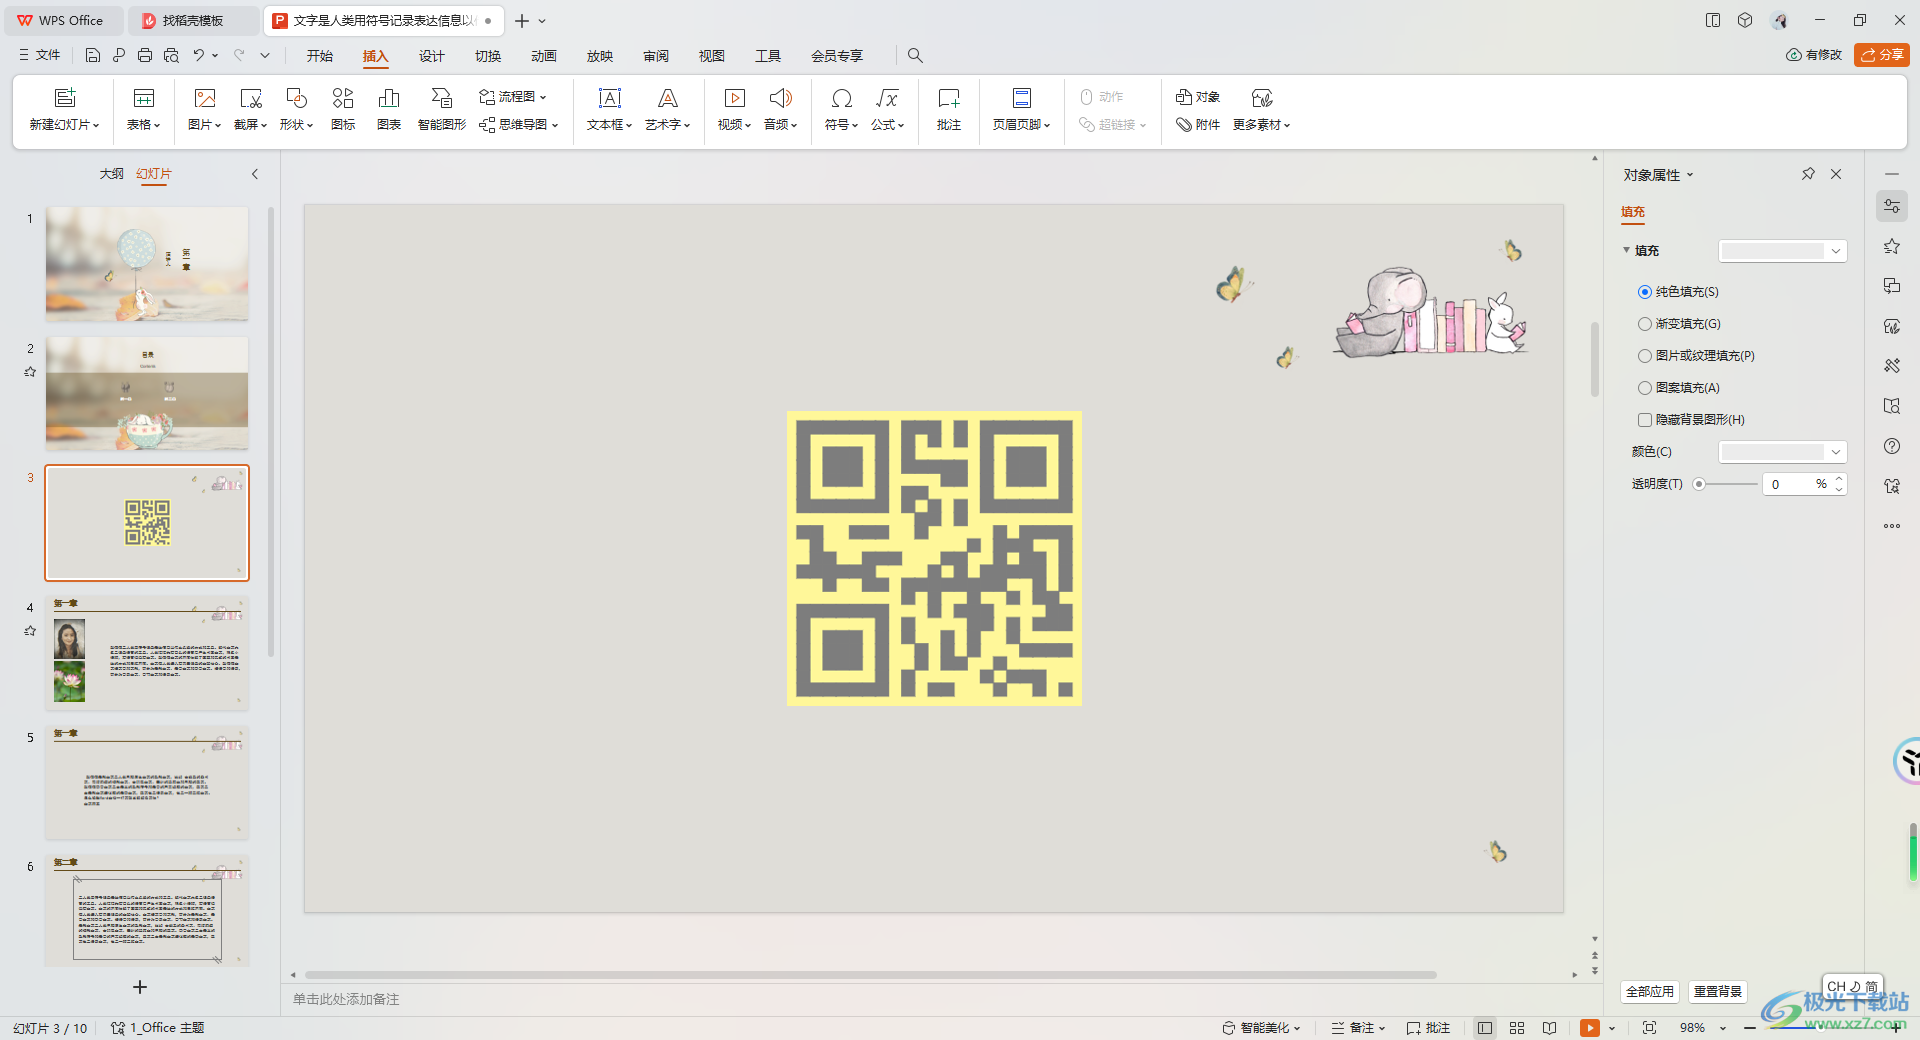This screenshot has width=1920, height=1040.
Task: Toggle reading view icon in status bar
Action: [1549, 1028]
